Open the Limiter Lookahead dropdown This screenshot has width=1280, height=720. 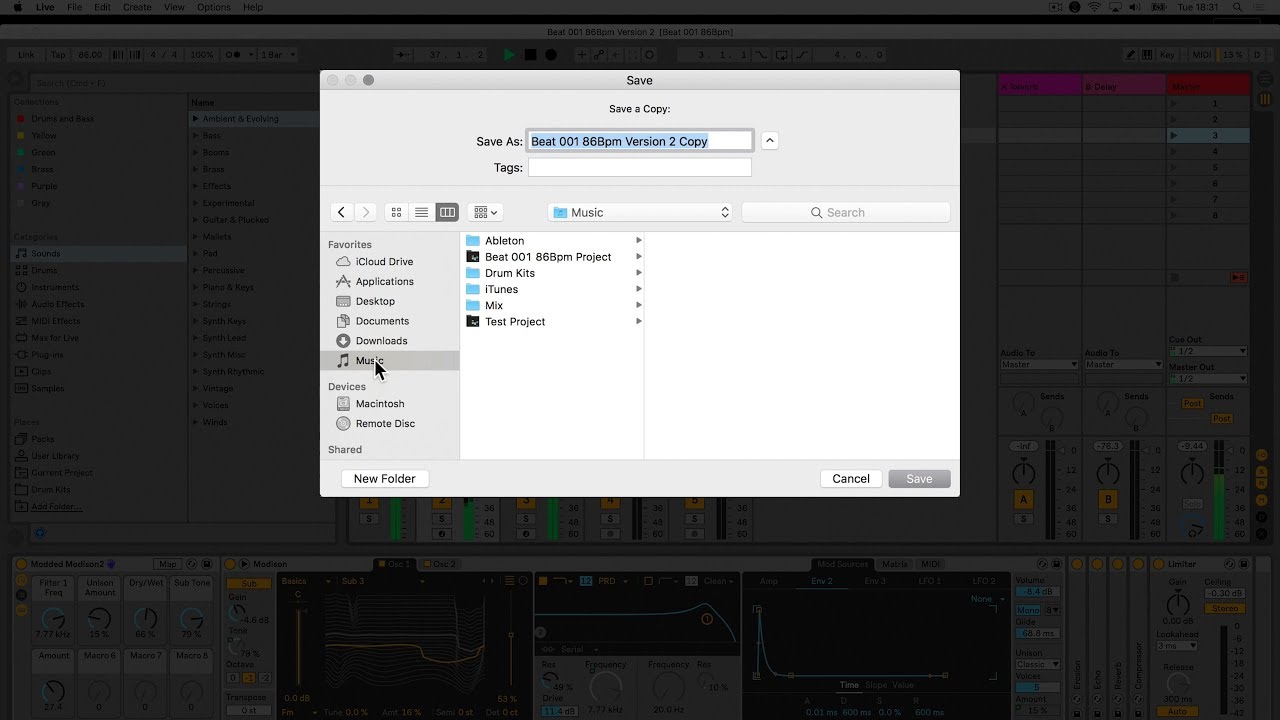click(x=1177, y=646)
